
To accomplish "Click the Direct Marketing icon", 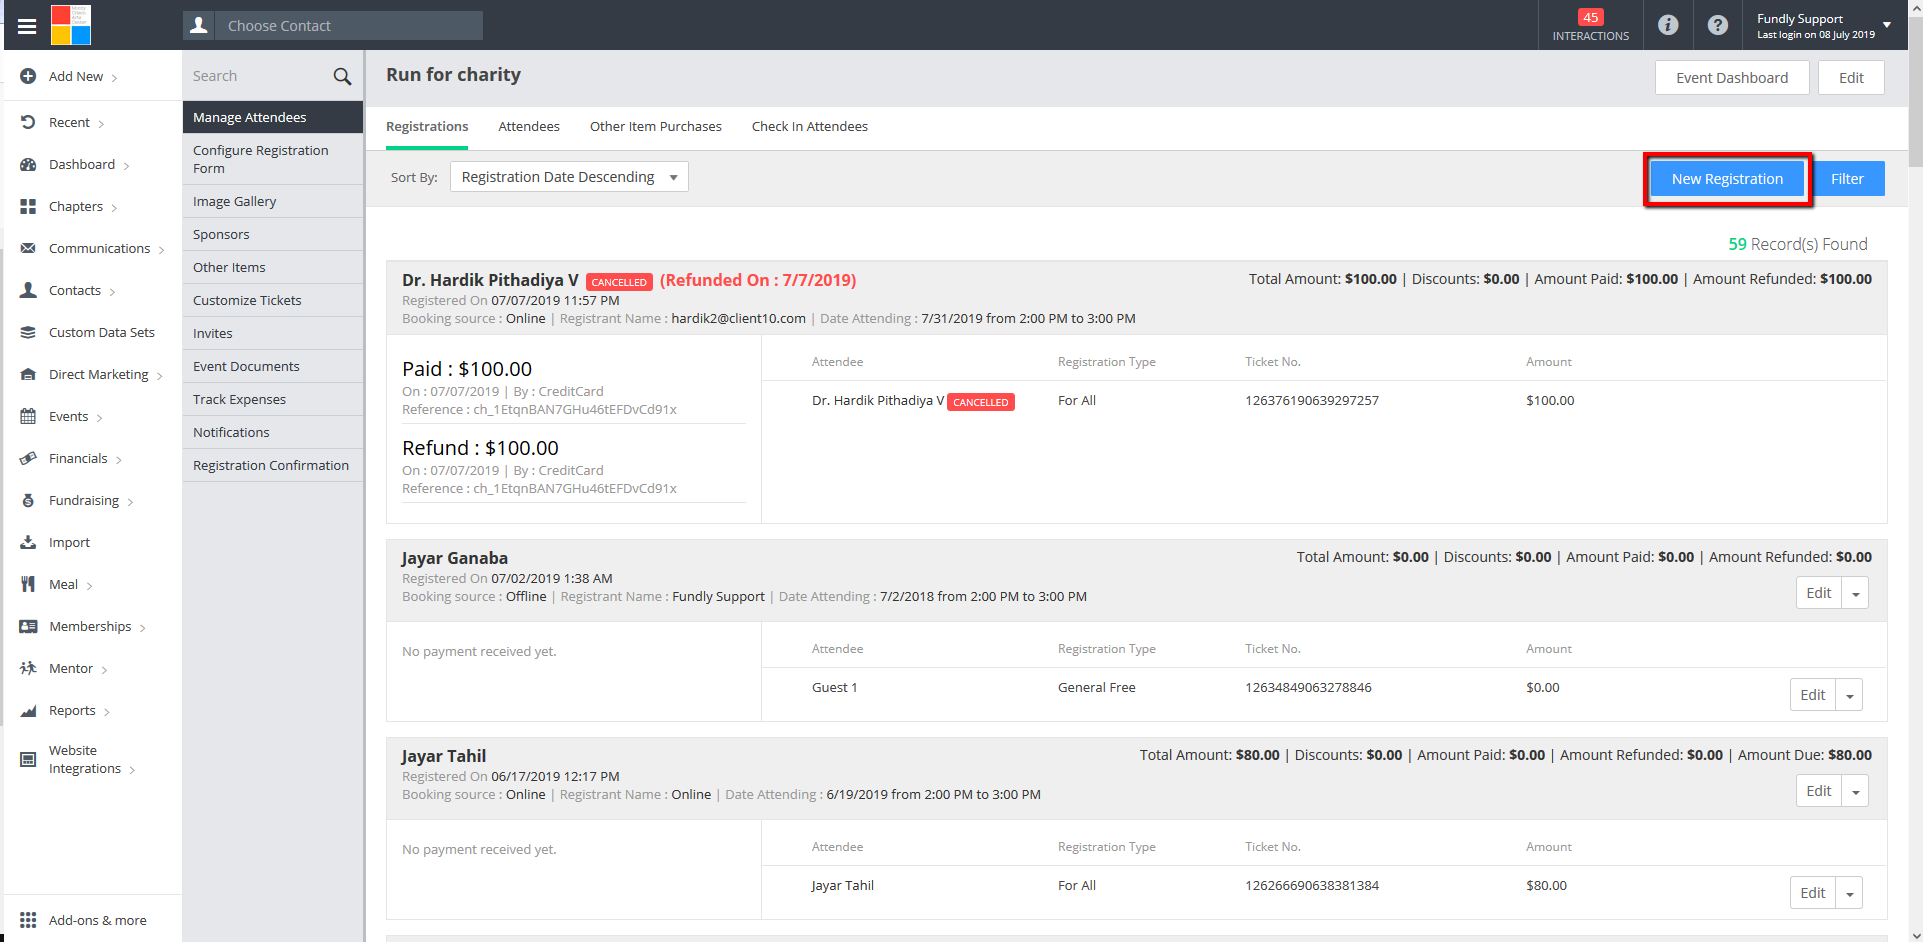I will click(x=28, y=374).
